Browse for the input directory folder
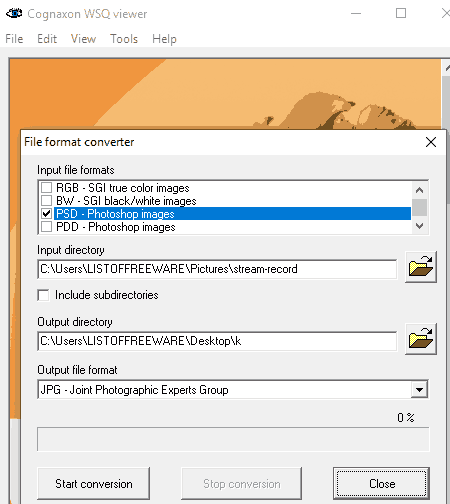 pyautogui.click(x=421, y=267)
